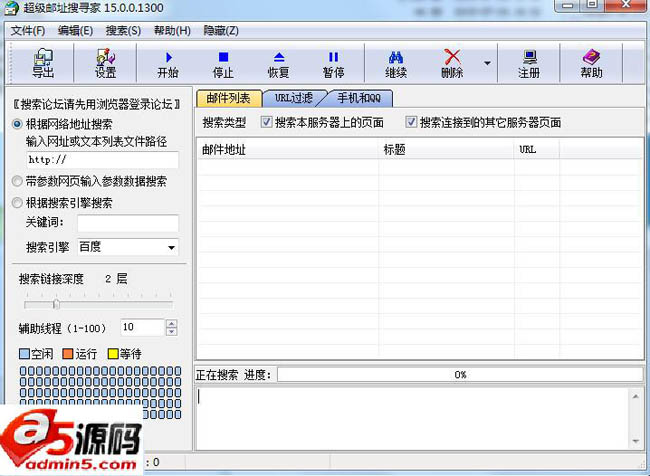Image resolution: width=650 pixels, height=476 pixels.
Task: Click the 辅助线程 value field showing 10
Action: point(143,327)
